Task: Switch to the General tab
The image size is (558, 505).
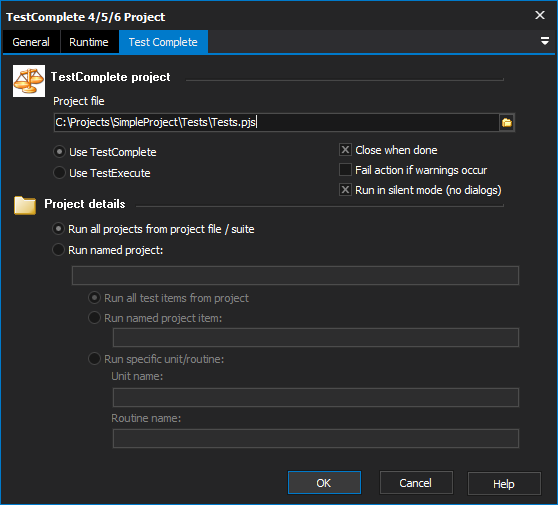Action: point(31,42)
